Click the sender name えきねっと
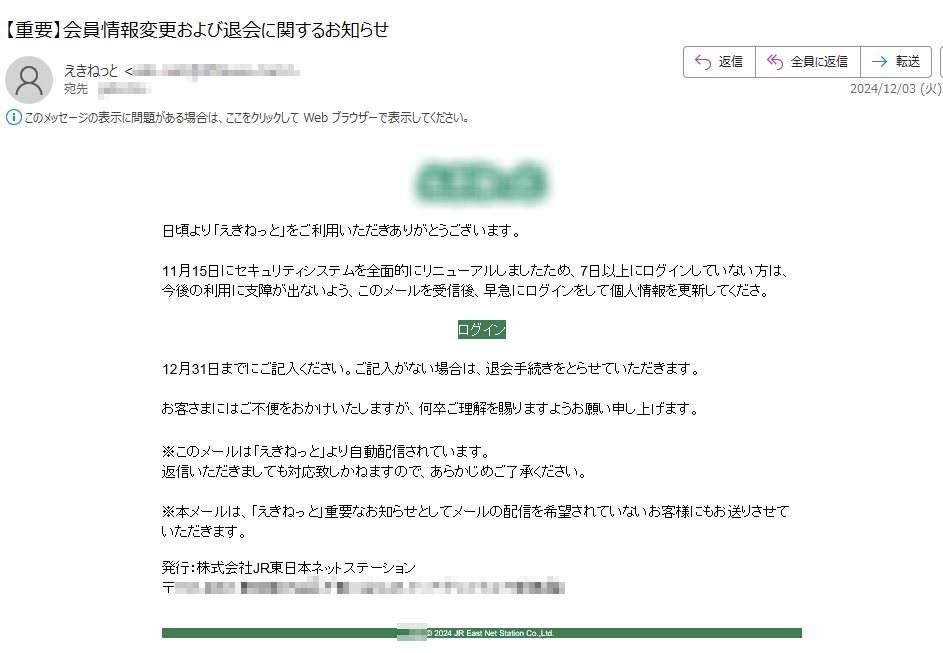Image resolution: width=943 pixels, height=653 pixels. pyautogui.click(x=91, y=71)
